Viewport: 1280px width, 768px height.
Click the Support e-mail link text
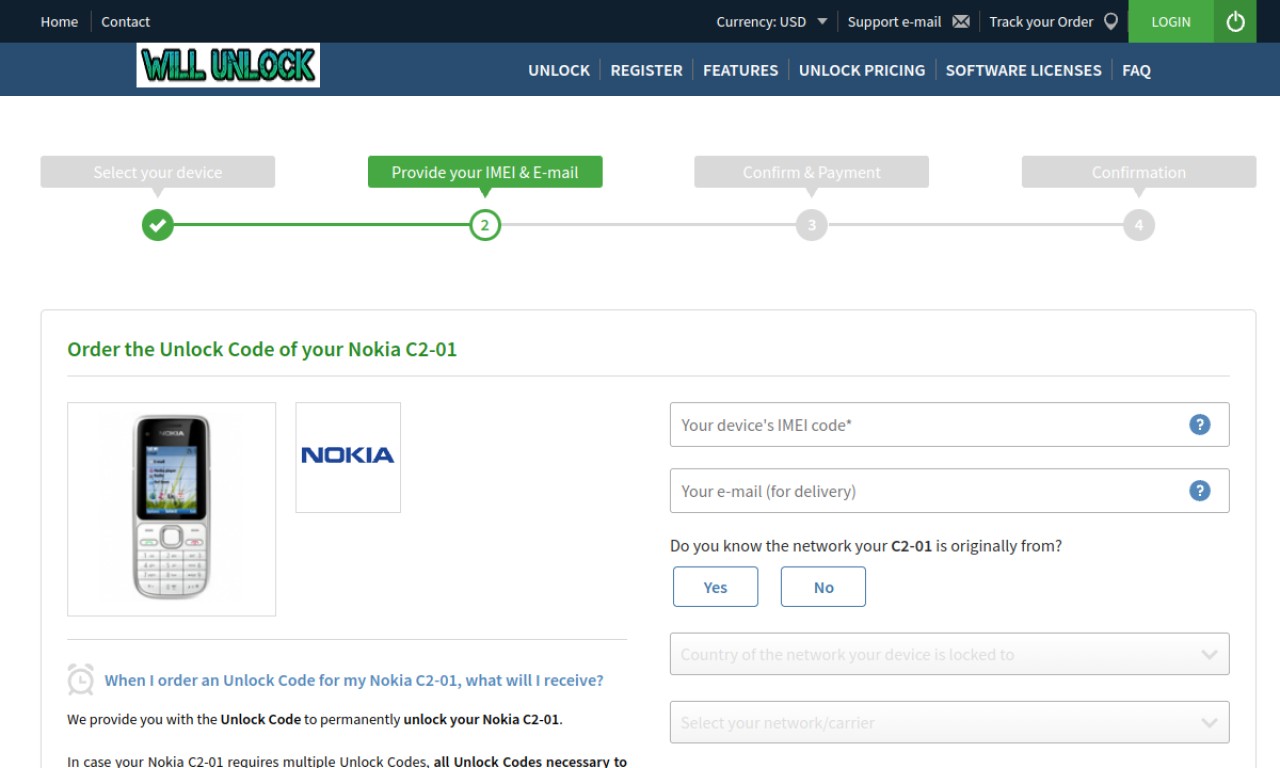[x=894, y=21]
